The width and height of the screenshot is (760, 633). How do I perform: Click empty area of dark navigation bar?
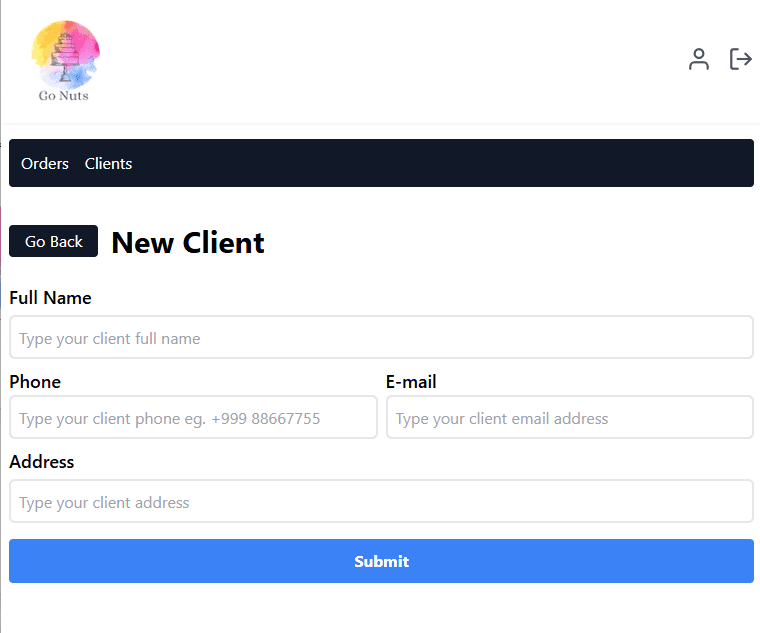(436, 163)
